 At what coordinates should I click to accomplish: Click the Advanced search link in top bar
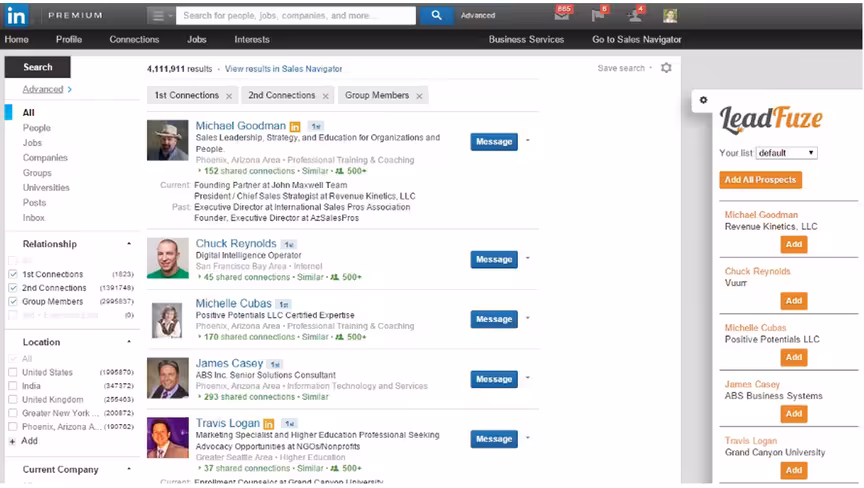click(x=478, y=15)
